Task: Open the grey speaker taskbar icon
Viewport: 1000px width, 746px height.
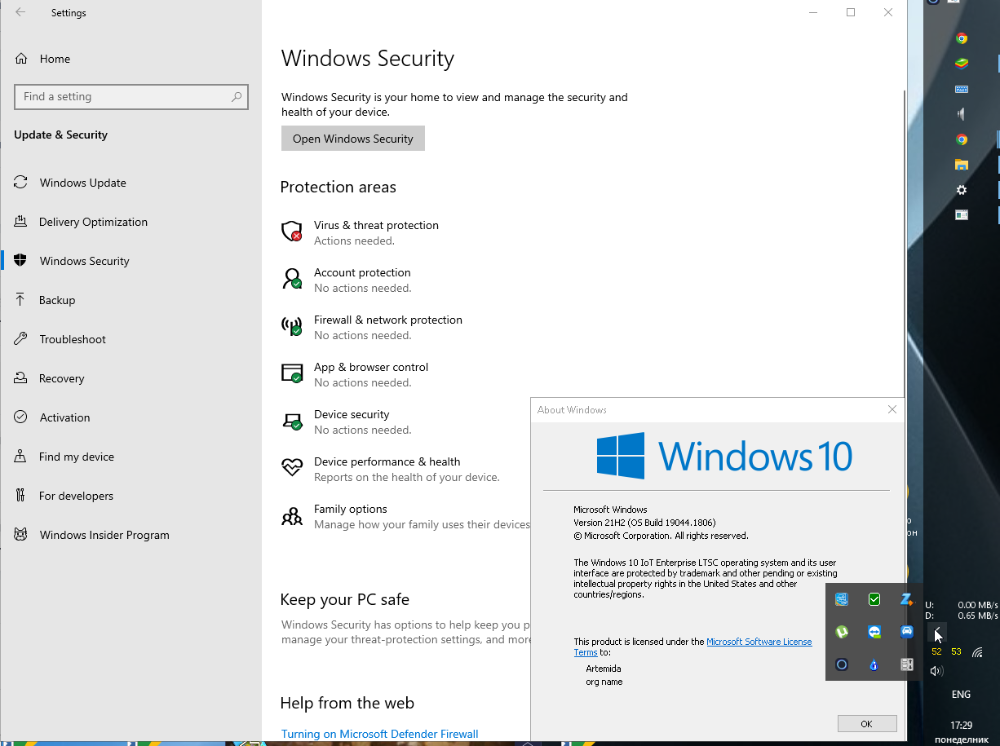Action: pos(961,114)
